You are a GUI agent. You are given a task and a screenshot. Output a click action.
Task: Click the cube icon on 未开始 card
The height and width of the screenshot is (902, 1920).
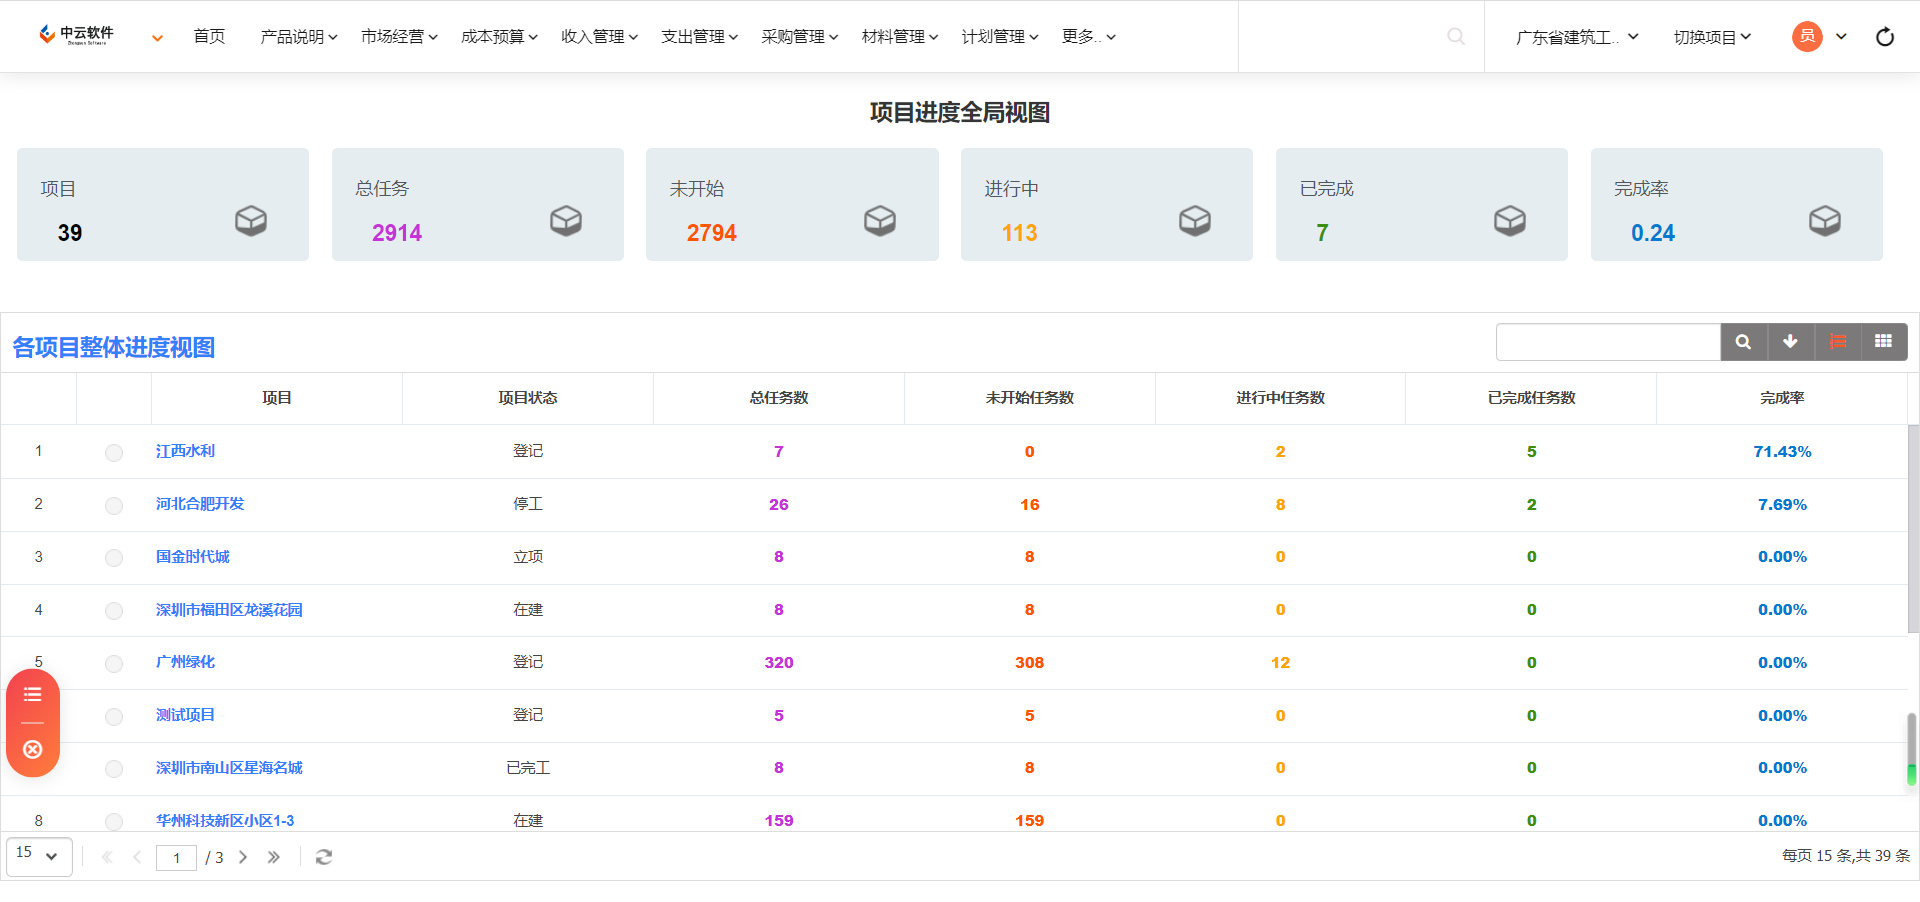880,220
